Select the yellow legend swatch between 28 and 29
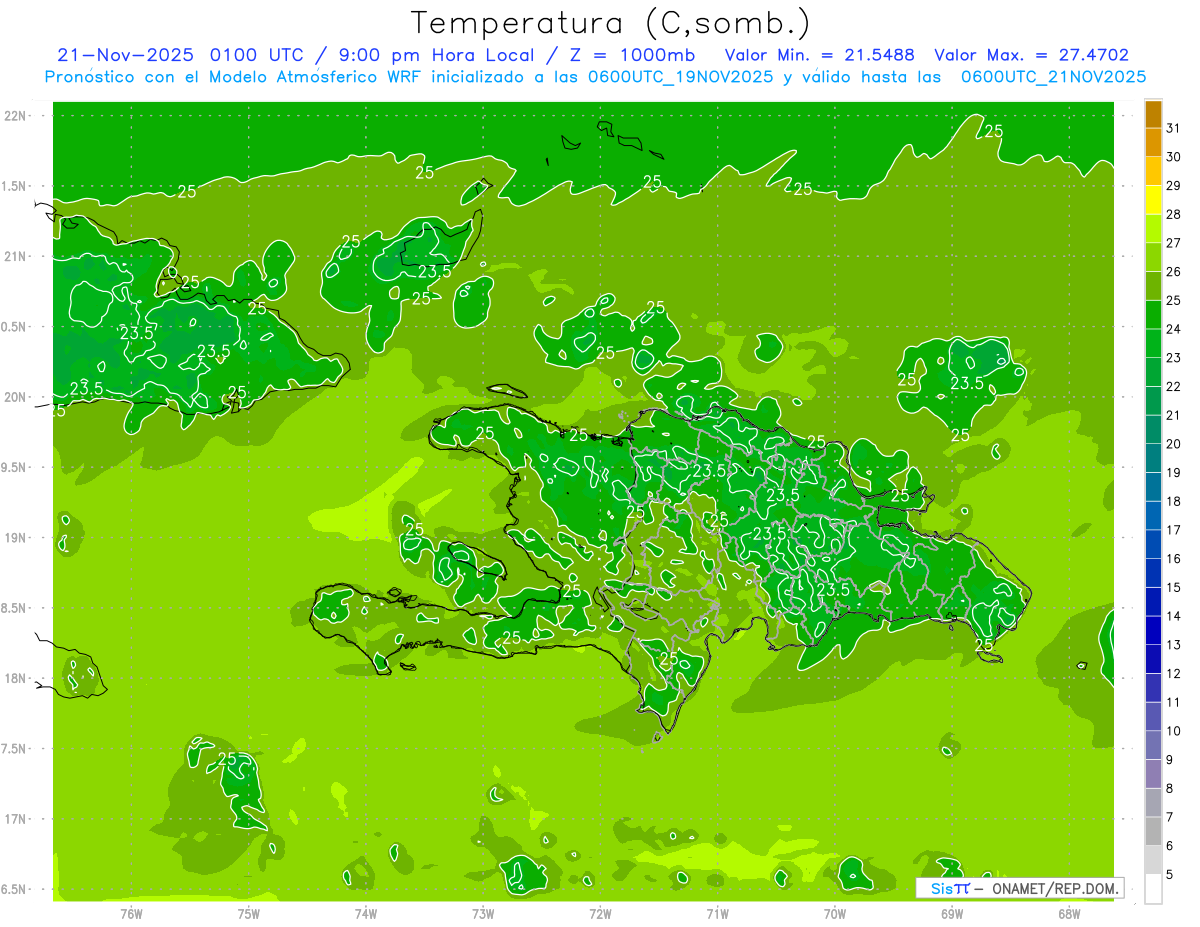1200x927 pixels. [1153, 200]
